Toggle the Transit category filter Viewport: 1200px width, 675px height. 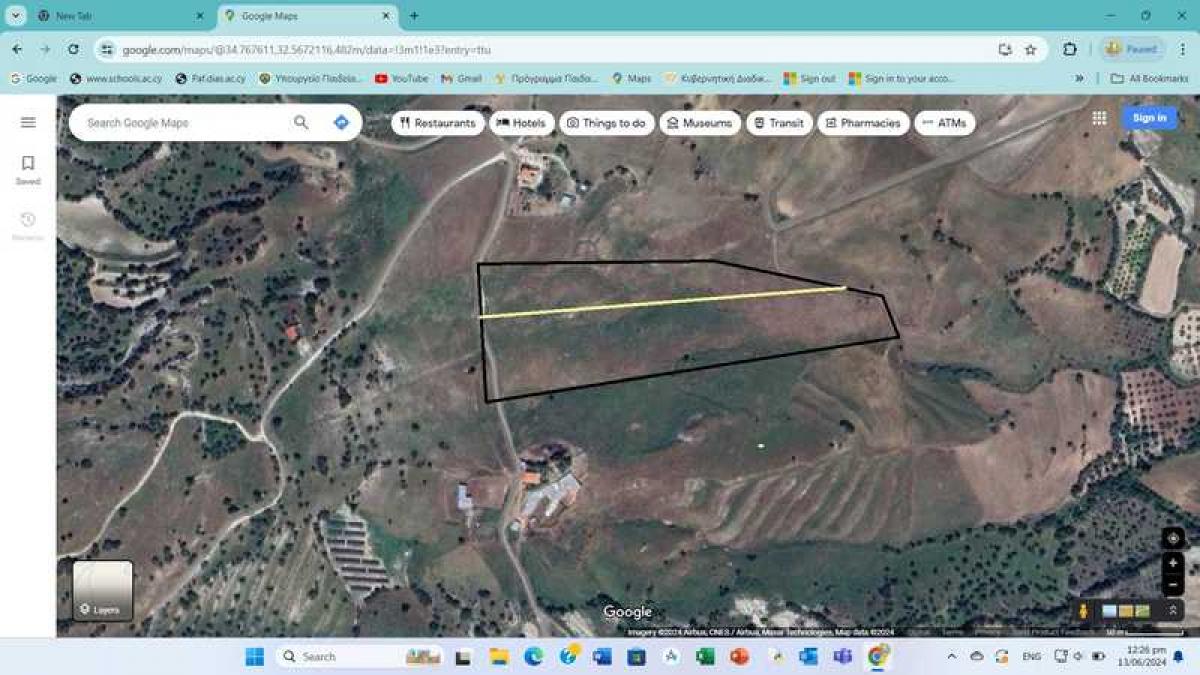pos(780,123)
